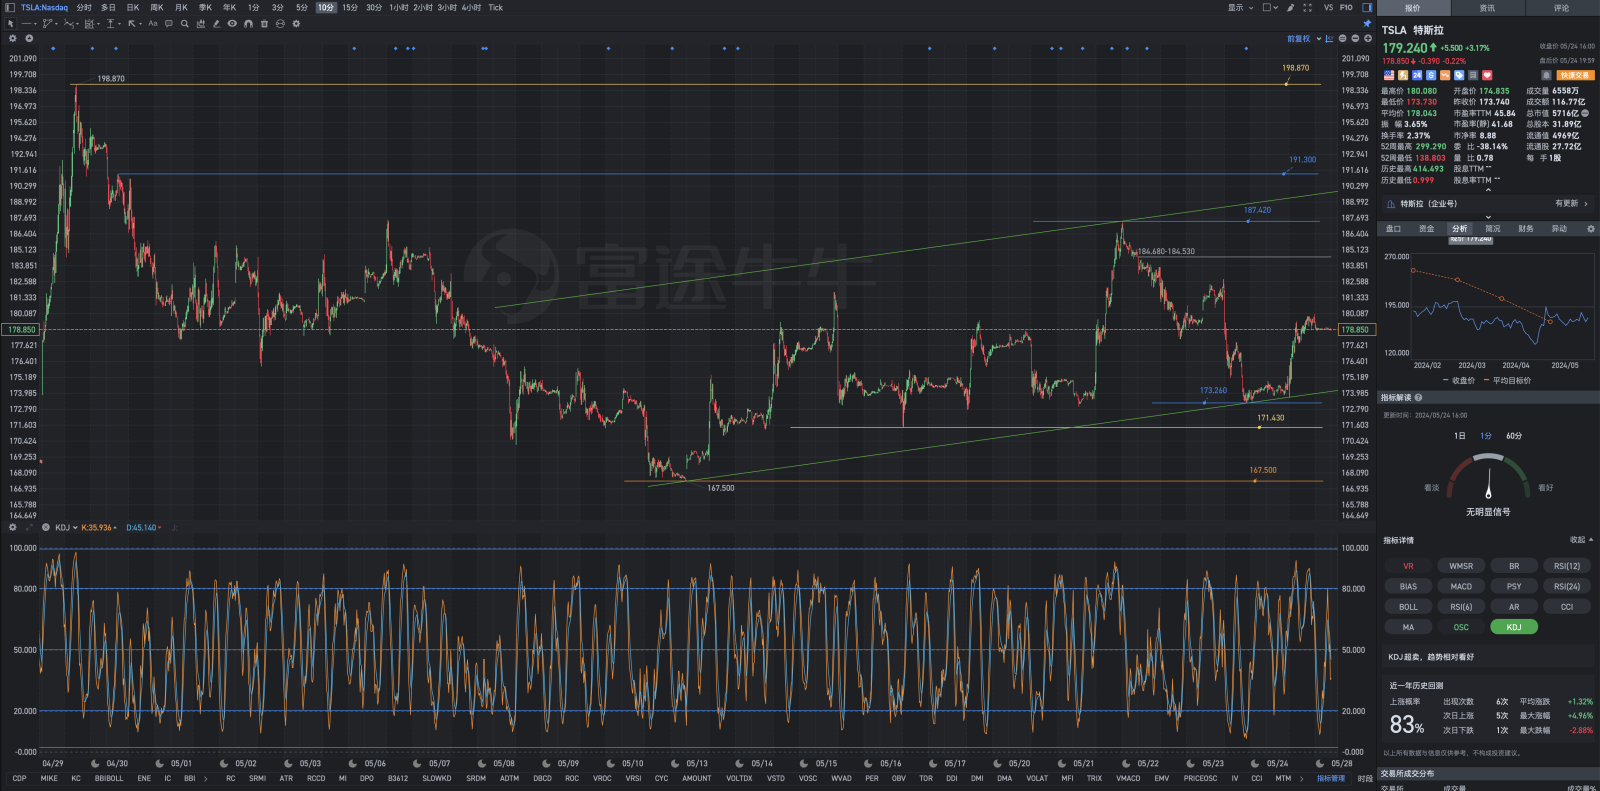Open the 前复权 adjustment dropdown
Image resolution: width=1600 pixels, height=791 pixels.
tap(1304, 38)
